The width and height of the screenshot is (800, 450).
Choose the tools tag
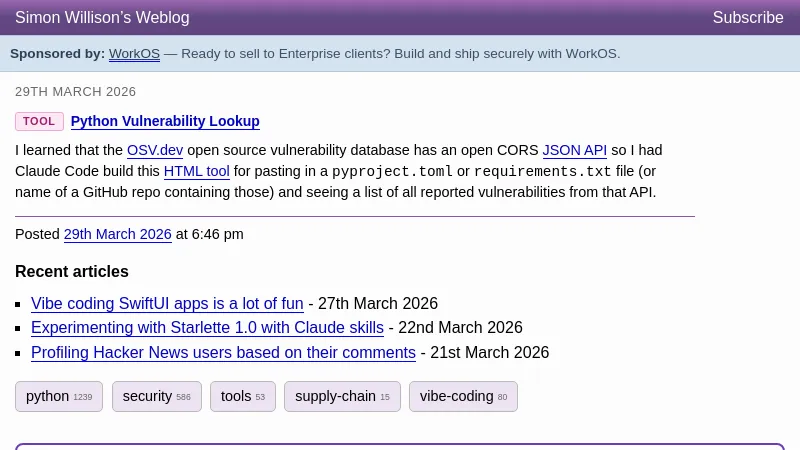point(242,397)
